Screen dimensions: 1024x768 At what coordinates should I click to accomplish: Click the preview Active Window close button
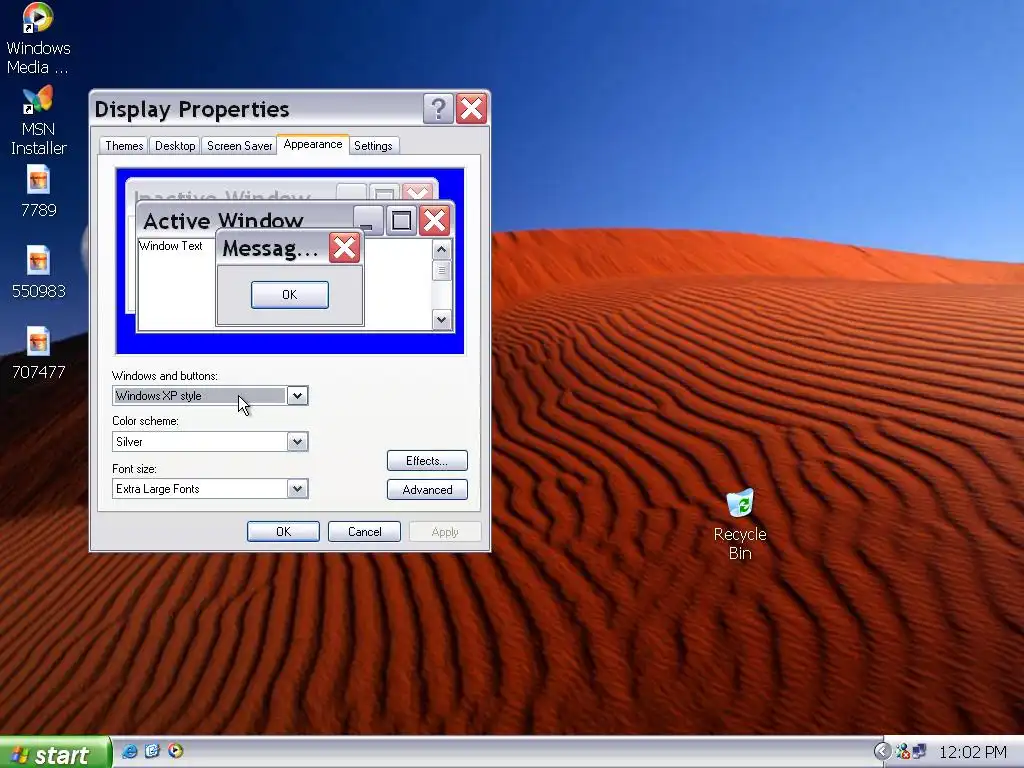click(434, 221)
